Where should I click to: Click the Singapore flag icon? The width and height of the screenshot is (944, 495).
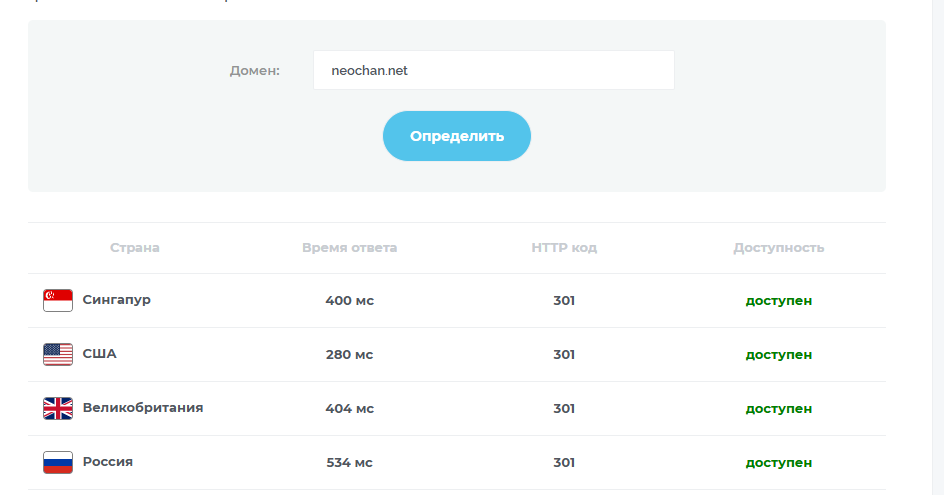coord(57,300)
